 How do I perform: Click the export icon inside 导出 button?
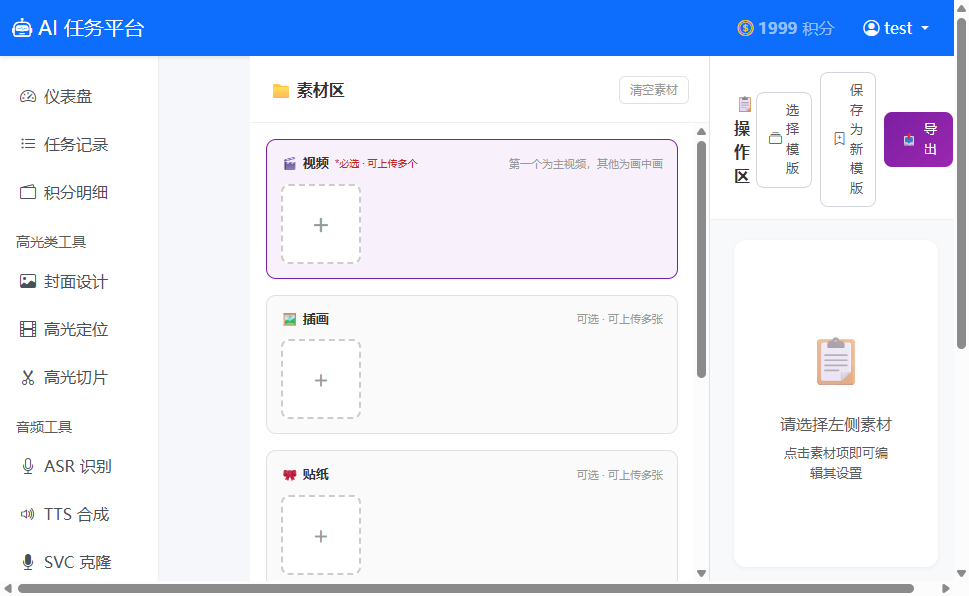908,140
